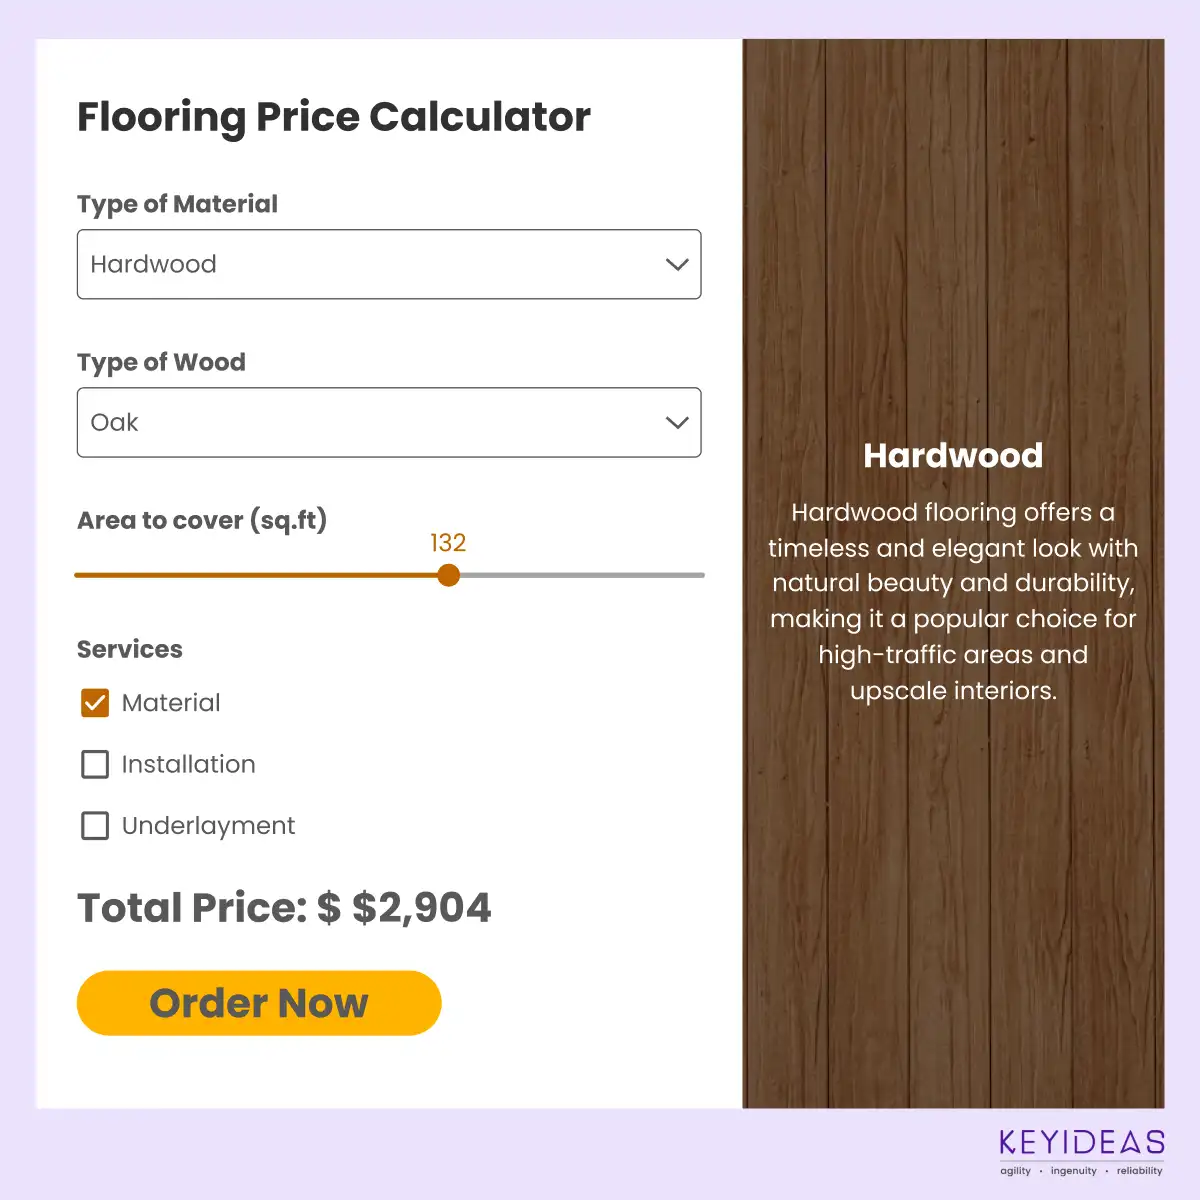Open the Hardwood material dropdown
Image resolution: width=1200 pixels, height=1200 pixels.
coord(388,265)
